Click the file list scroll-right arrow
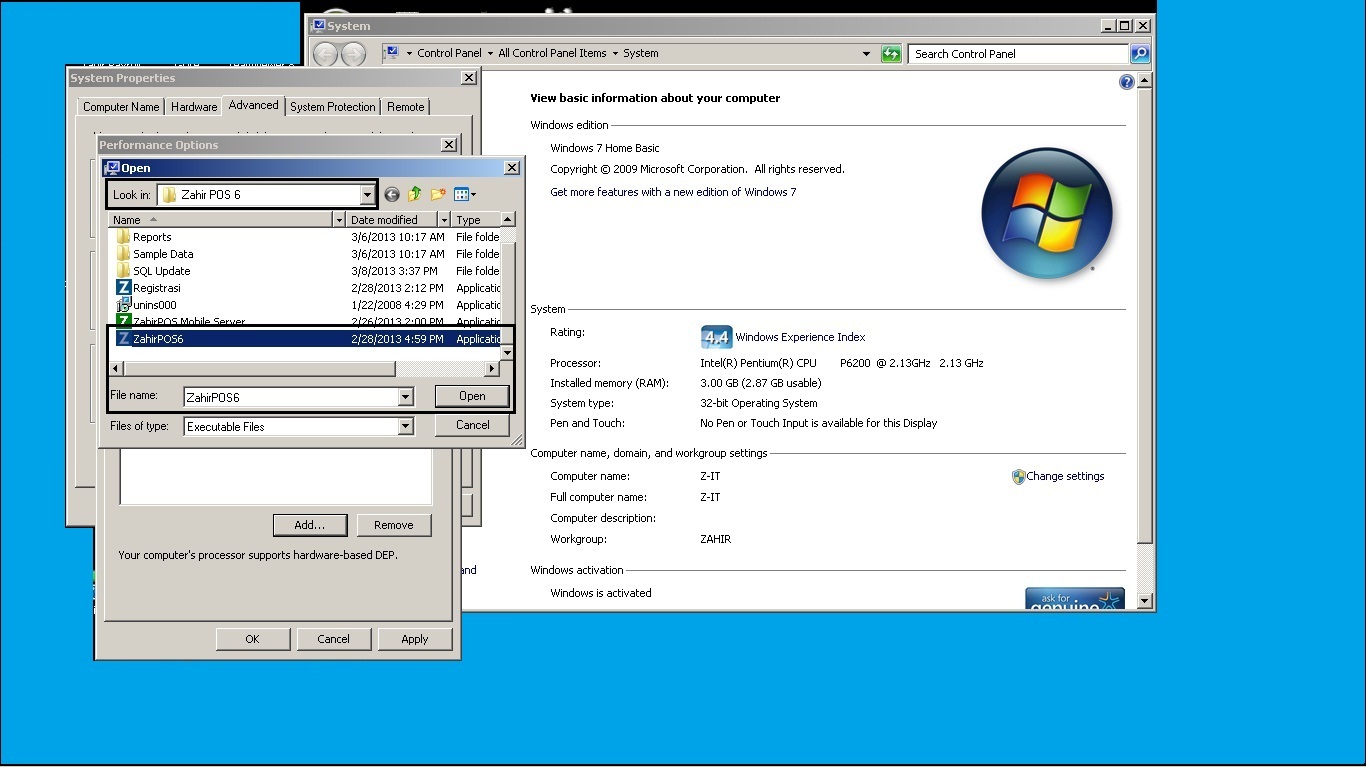Screen dimensions: 1366x768 pos(492,369)
